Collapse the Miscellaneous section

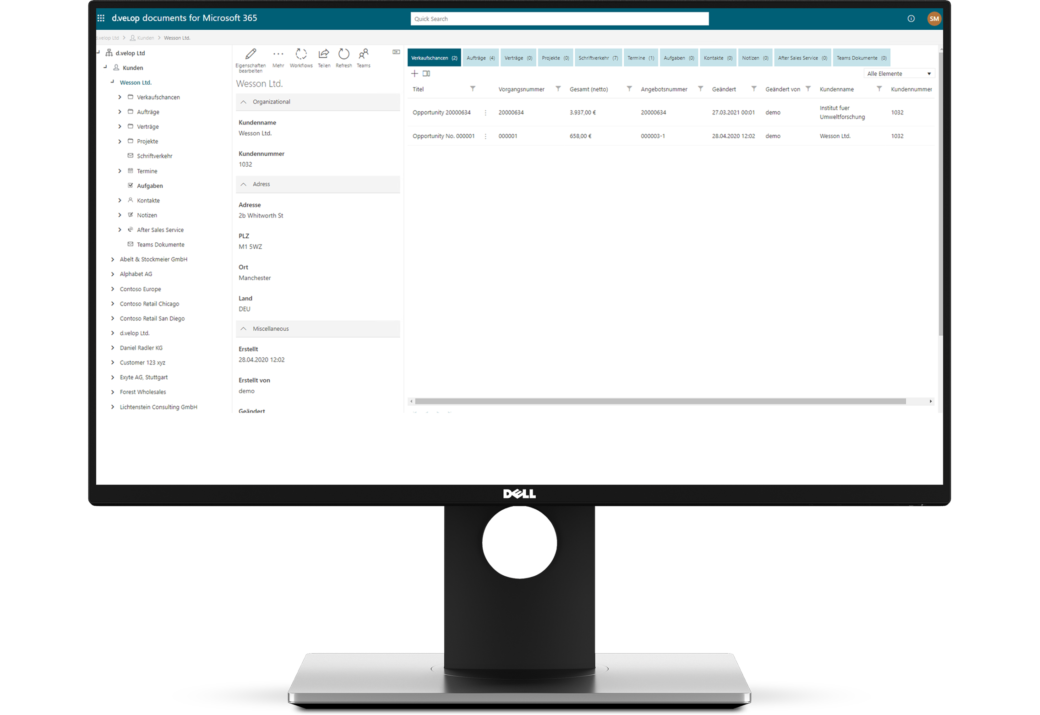point(243,328)
